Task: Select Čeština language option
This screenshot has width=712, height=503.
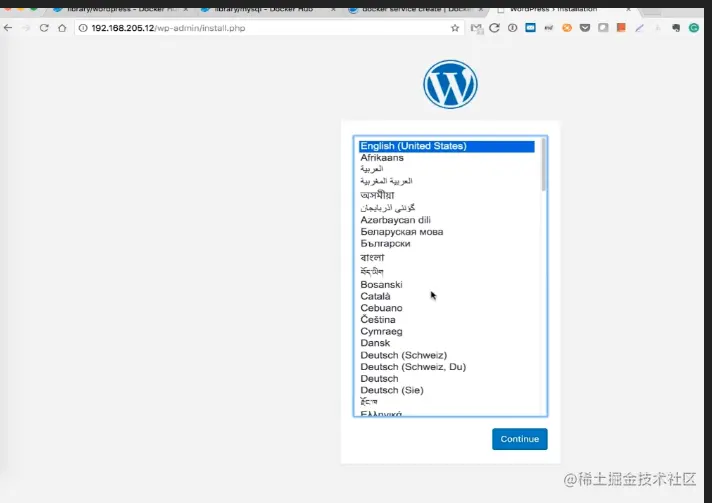Action: [x=378, y=320]
